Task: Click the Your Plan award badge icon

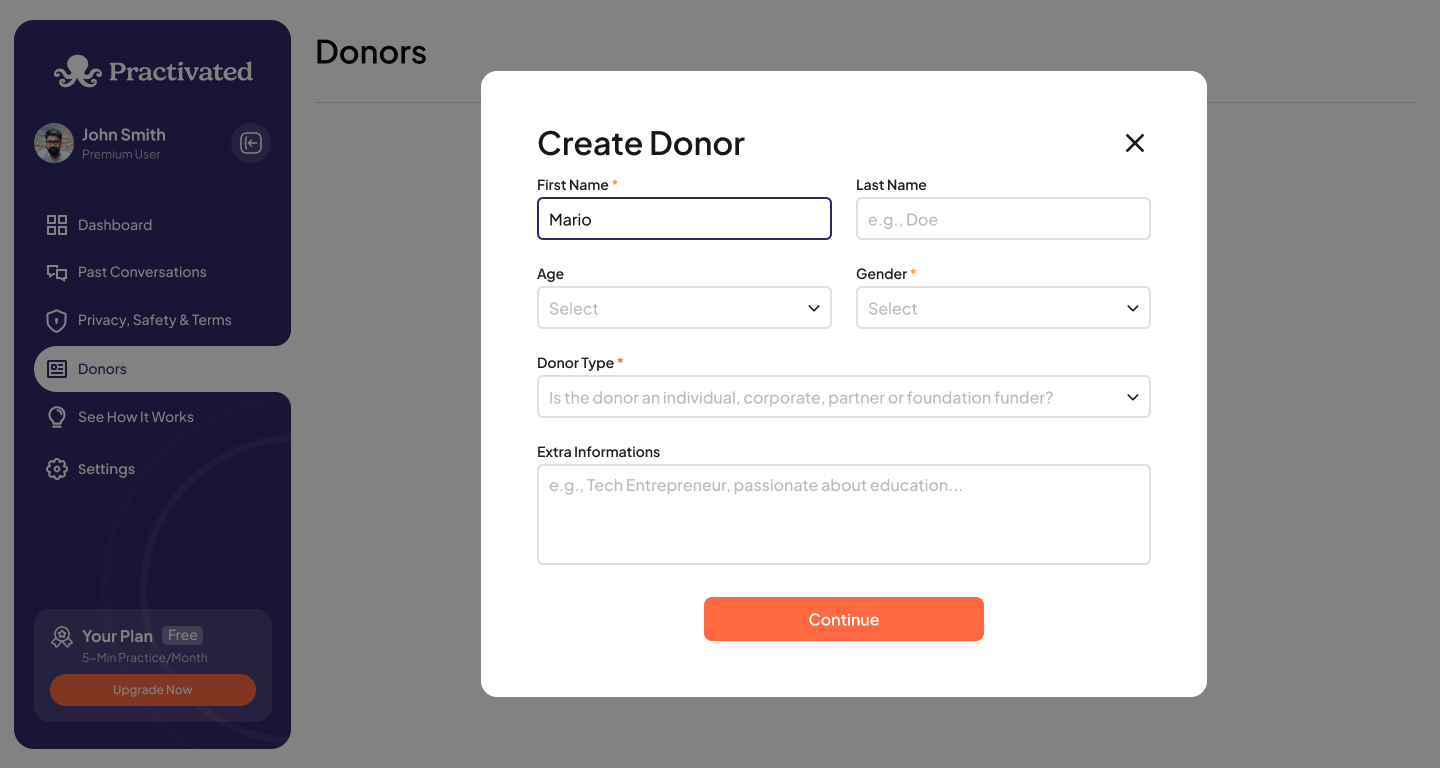Action: (x=62, y=637)
